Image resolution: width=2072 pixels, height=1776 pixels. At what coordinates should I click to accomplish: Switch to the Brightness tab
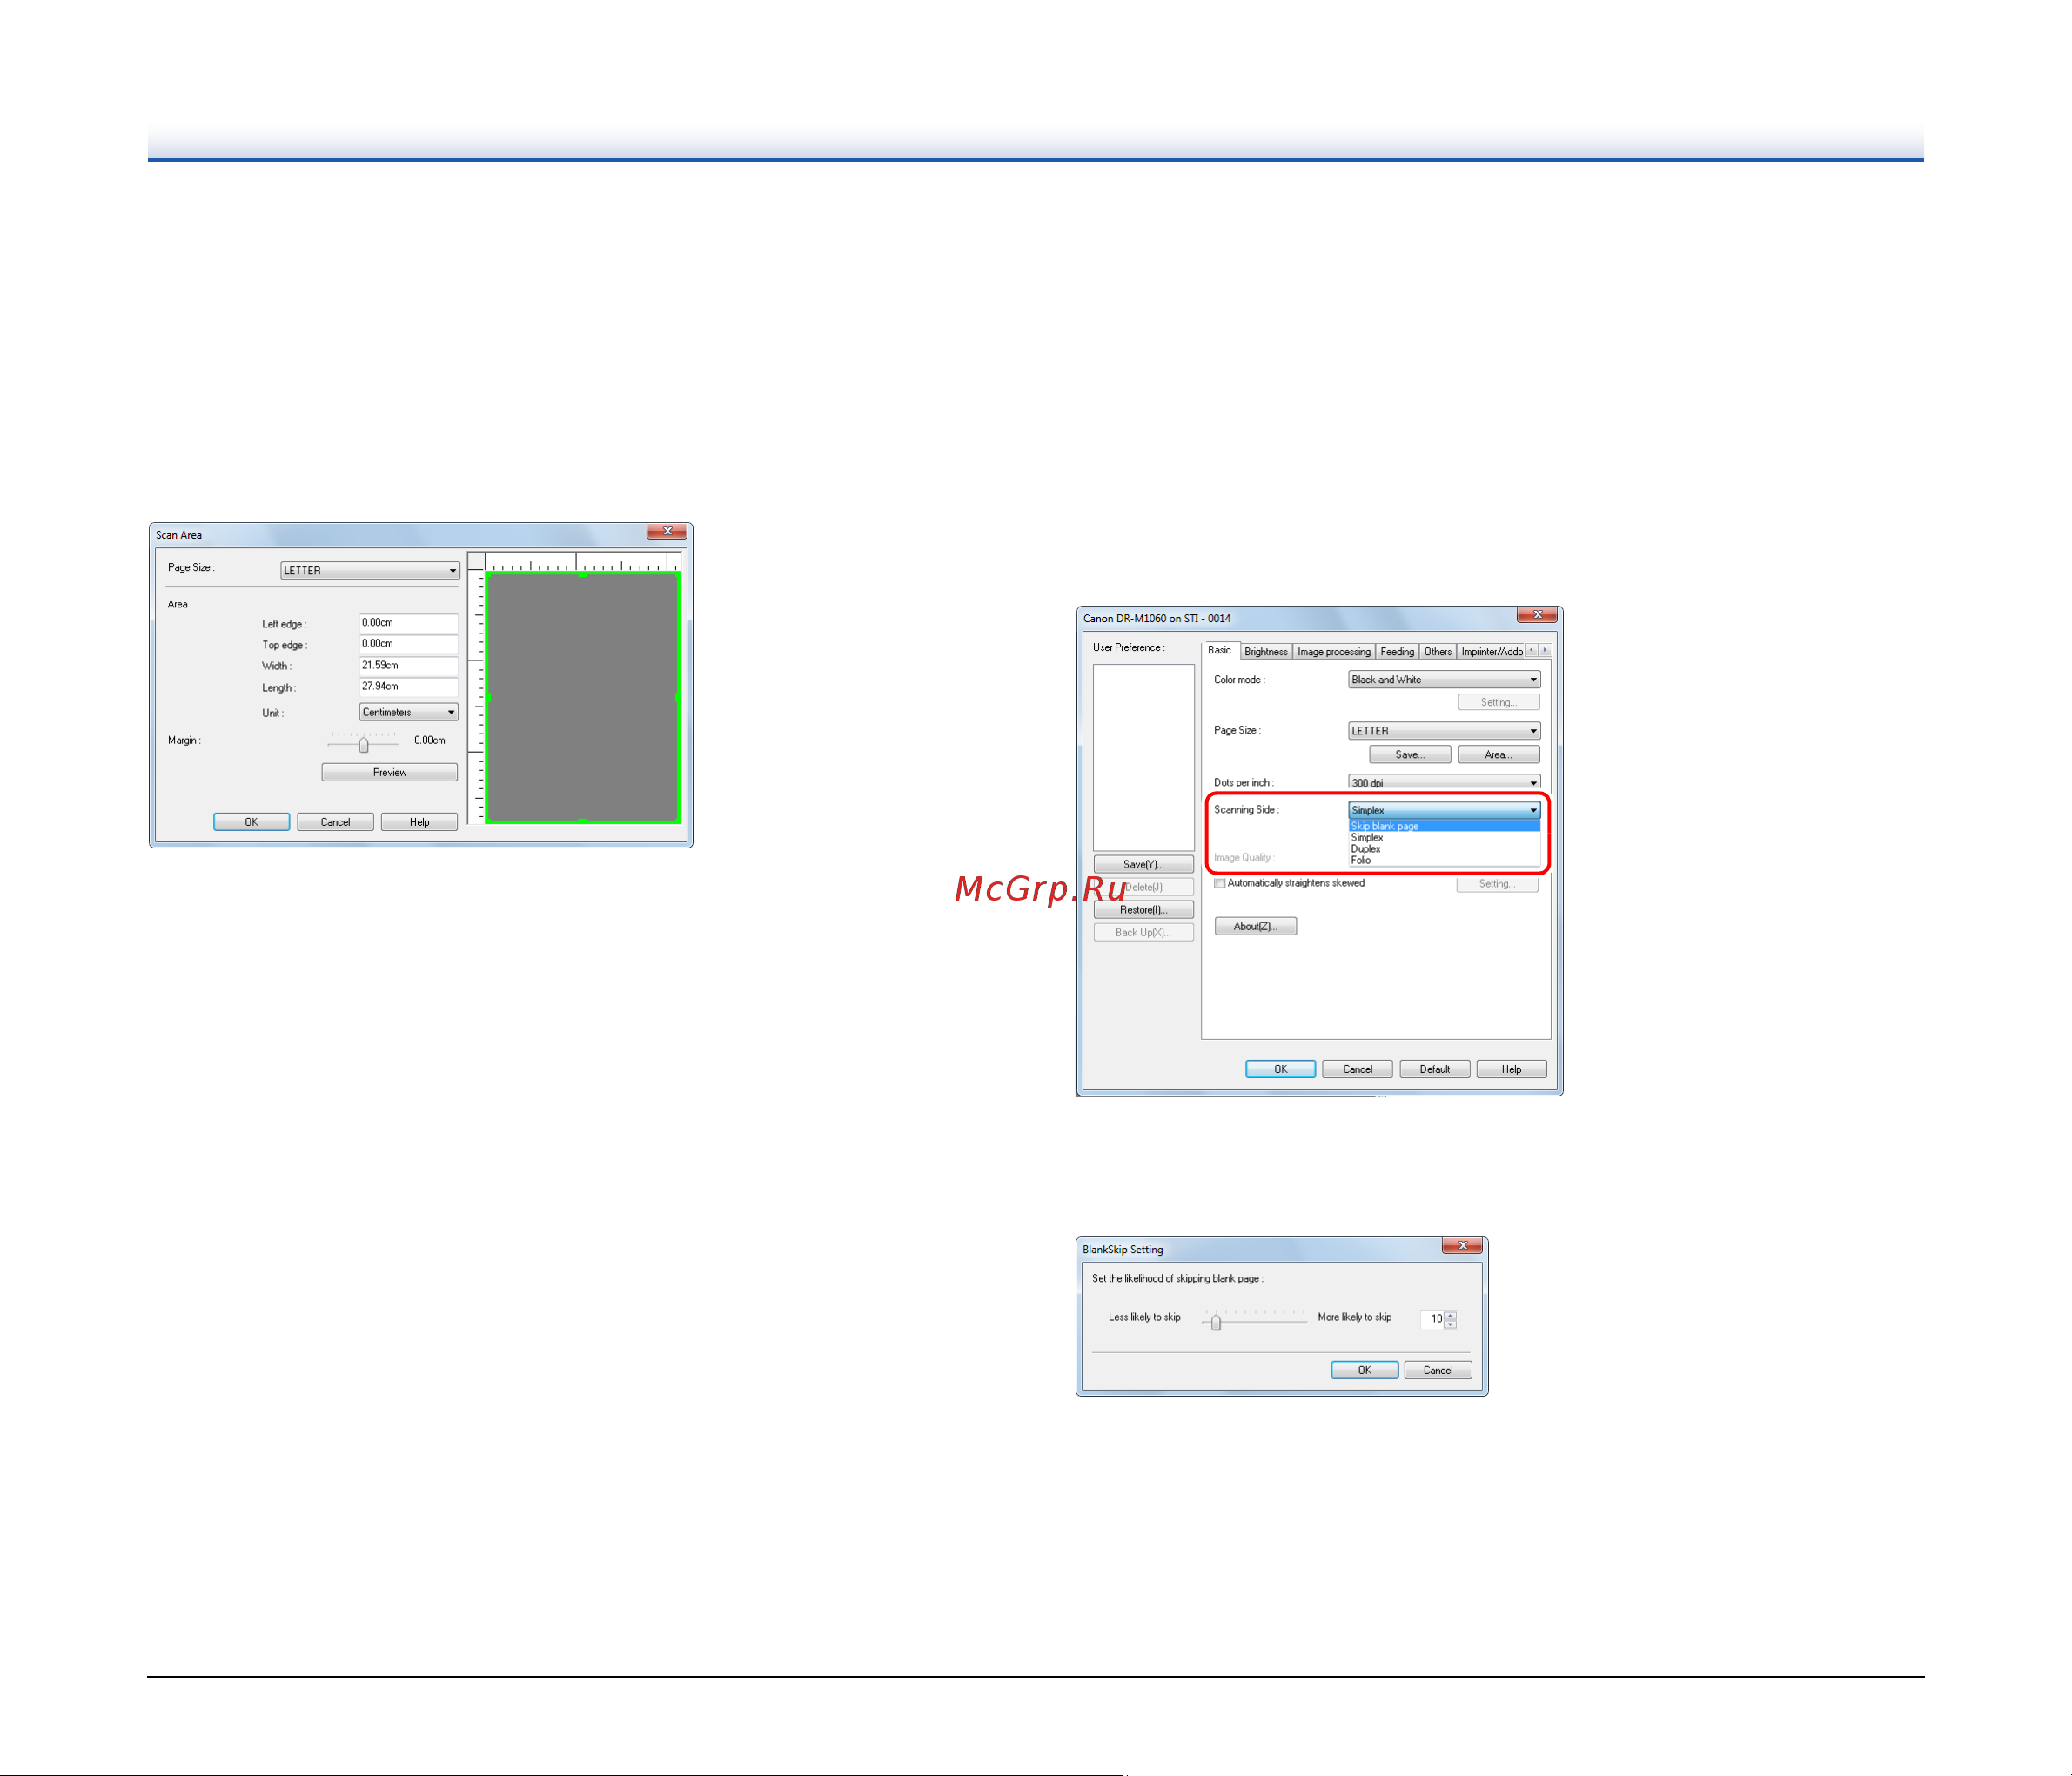click(1266, 652)
